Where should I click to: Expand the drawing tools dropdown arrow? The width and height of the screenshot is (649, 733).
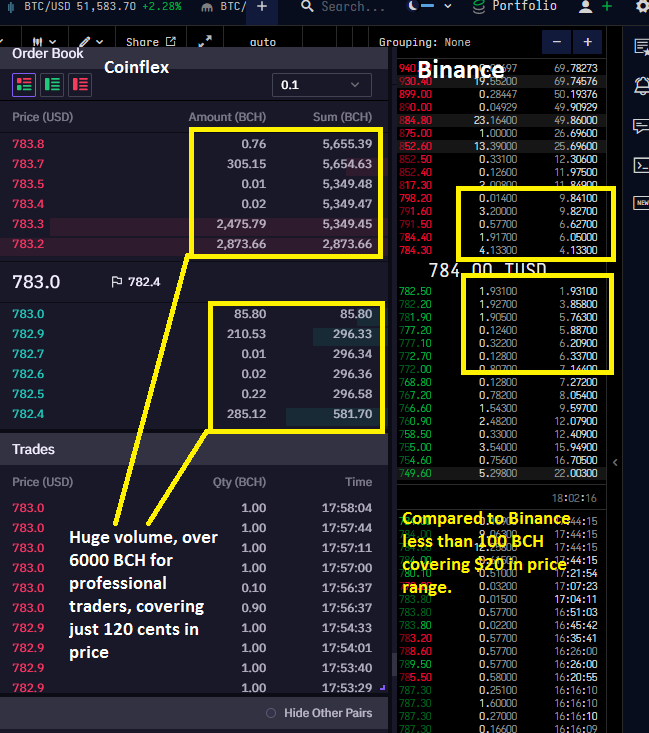click(99, 42)
